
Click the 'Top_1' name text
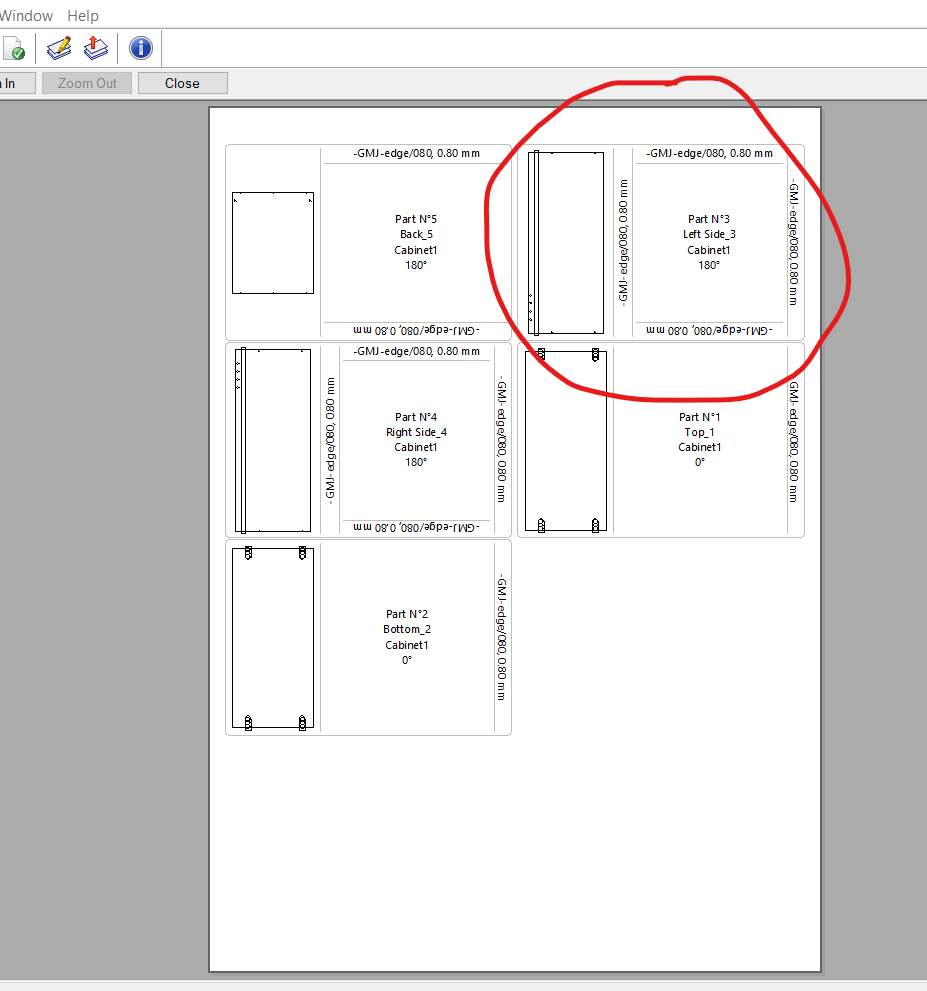[x=700, y=432]
